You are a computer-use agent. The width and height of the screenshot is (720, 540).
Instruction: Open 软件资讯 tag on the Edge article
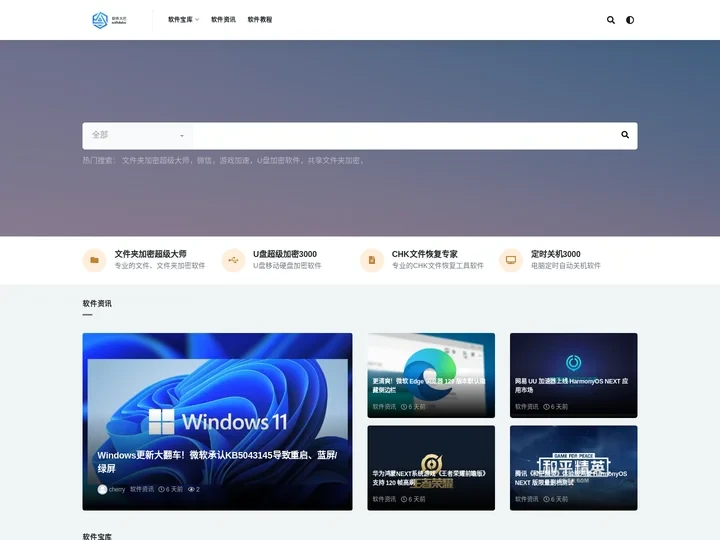(384, 407)
